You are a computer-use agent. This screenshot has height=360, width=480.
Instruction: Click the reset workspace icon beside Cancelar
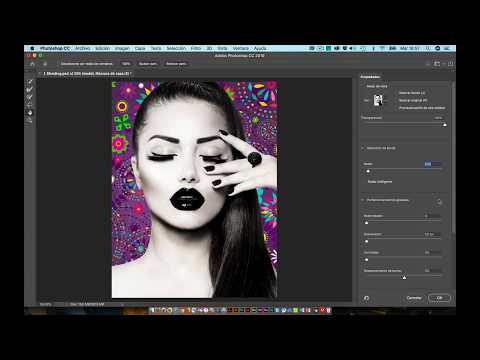coord(366,298)
